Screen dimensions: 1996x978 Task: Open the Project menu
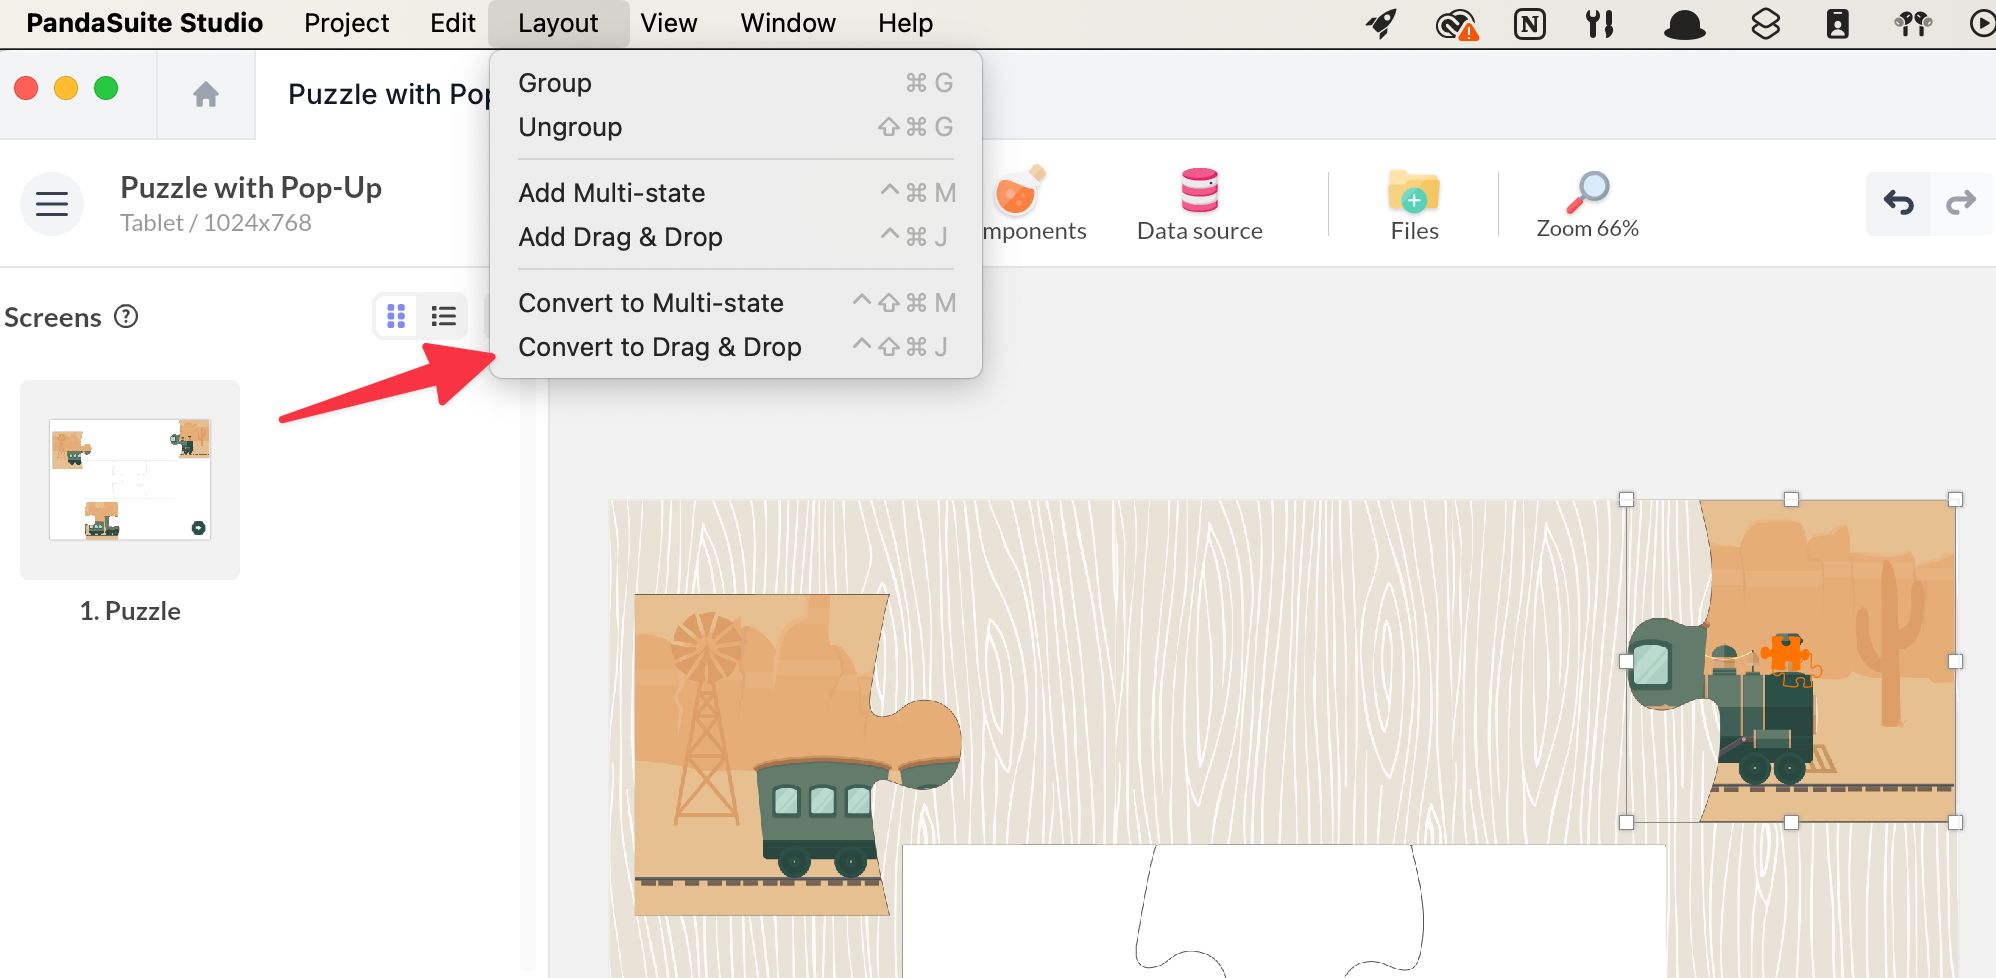click(x=346, y=23)
